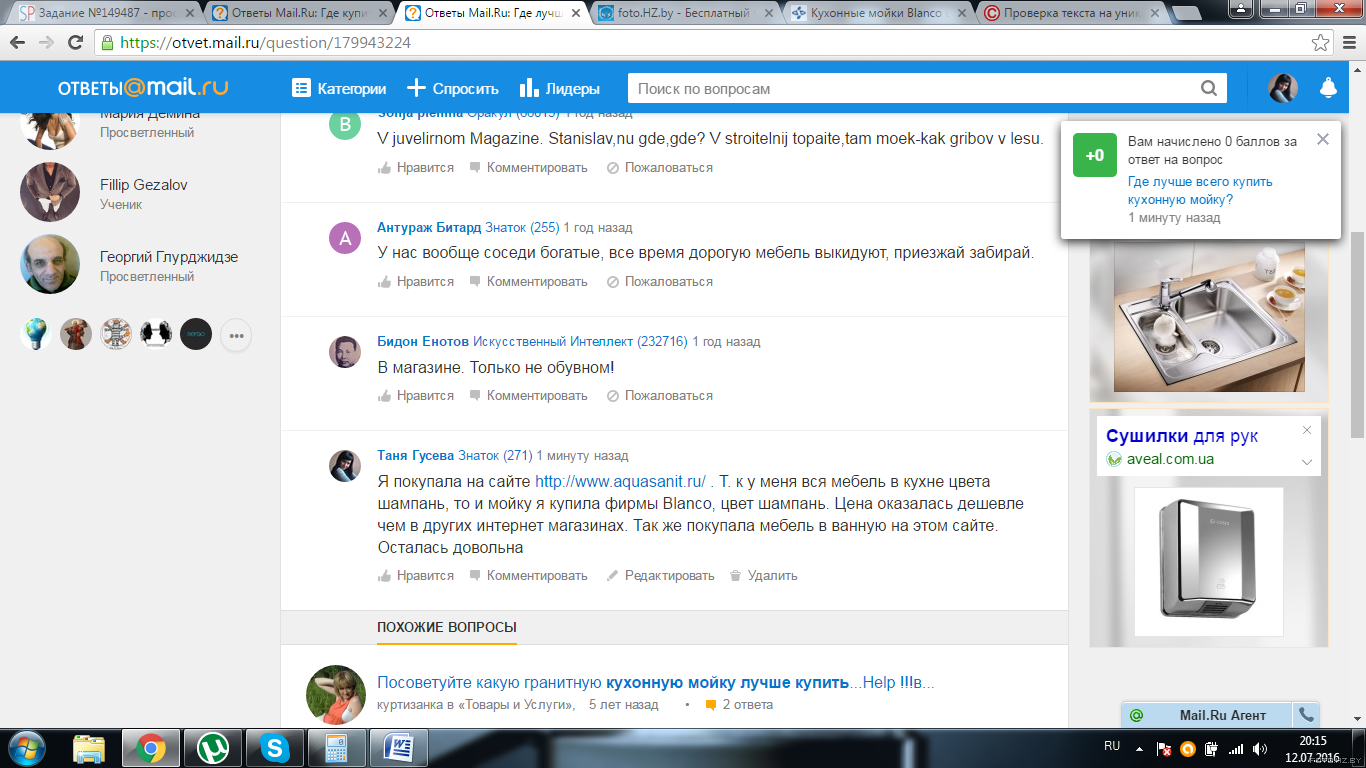
Task: Click 2 ответа on similar question
Action: coord(739,705)
